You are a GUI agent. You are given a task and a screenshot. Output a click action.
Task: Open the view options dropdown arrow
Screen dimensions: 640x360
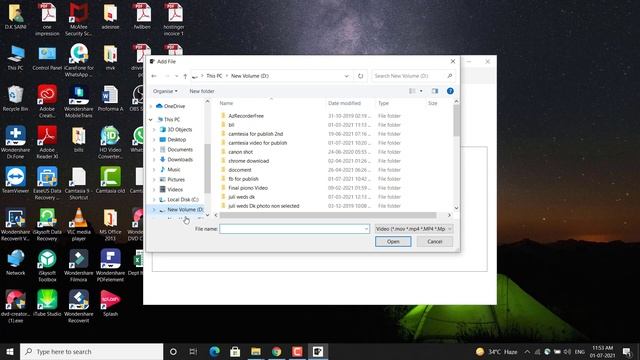coord(421,91)
